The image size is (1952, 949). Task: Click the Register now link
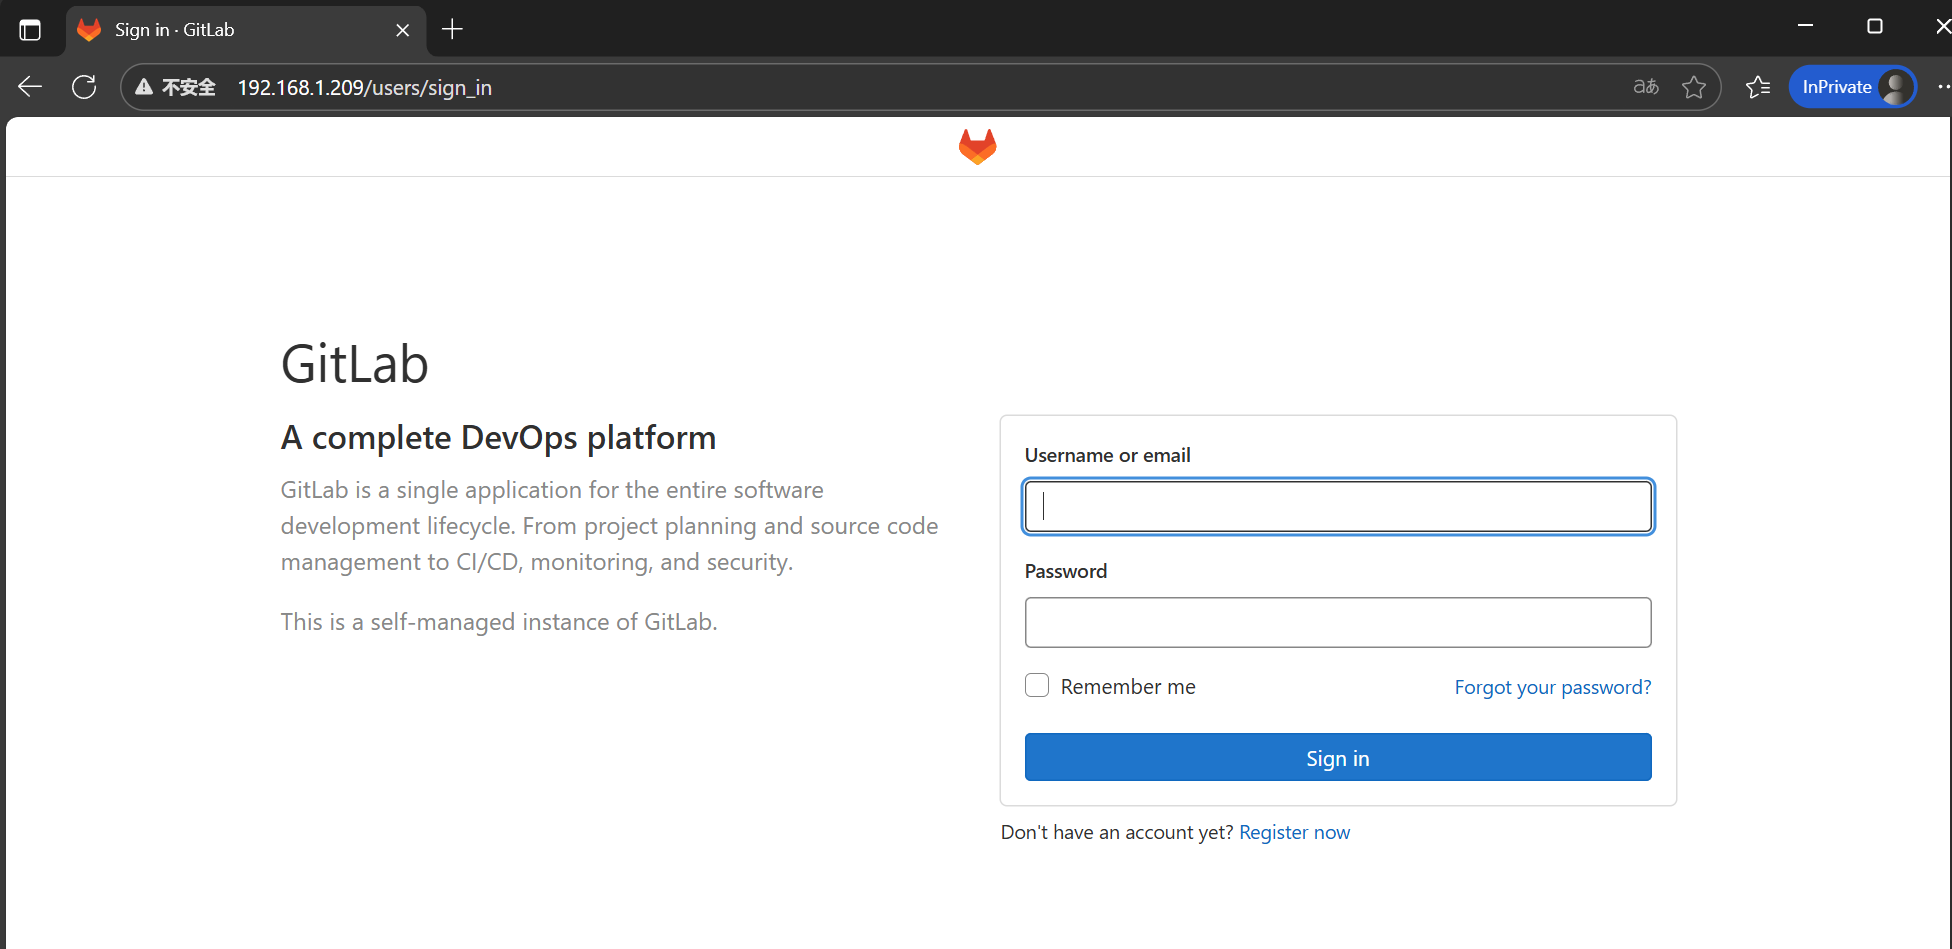1294,832
